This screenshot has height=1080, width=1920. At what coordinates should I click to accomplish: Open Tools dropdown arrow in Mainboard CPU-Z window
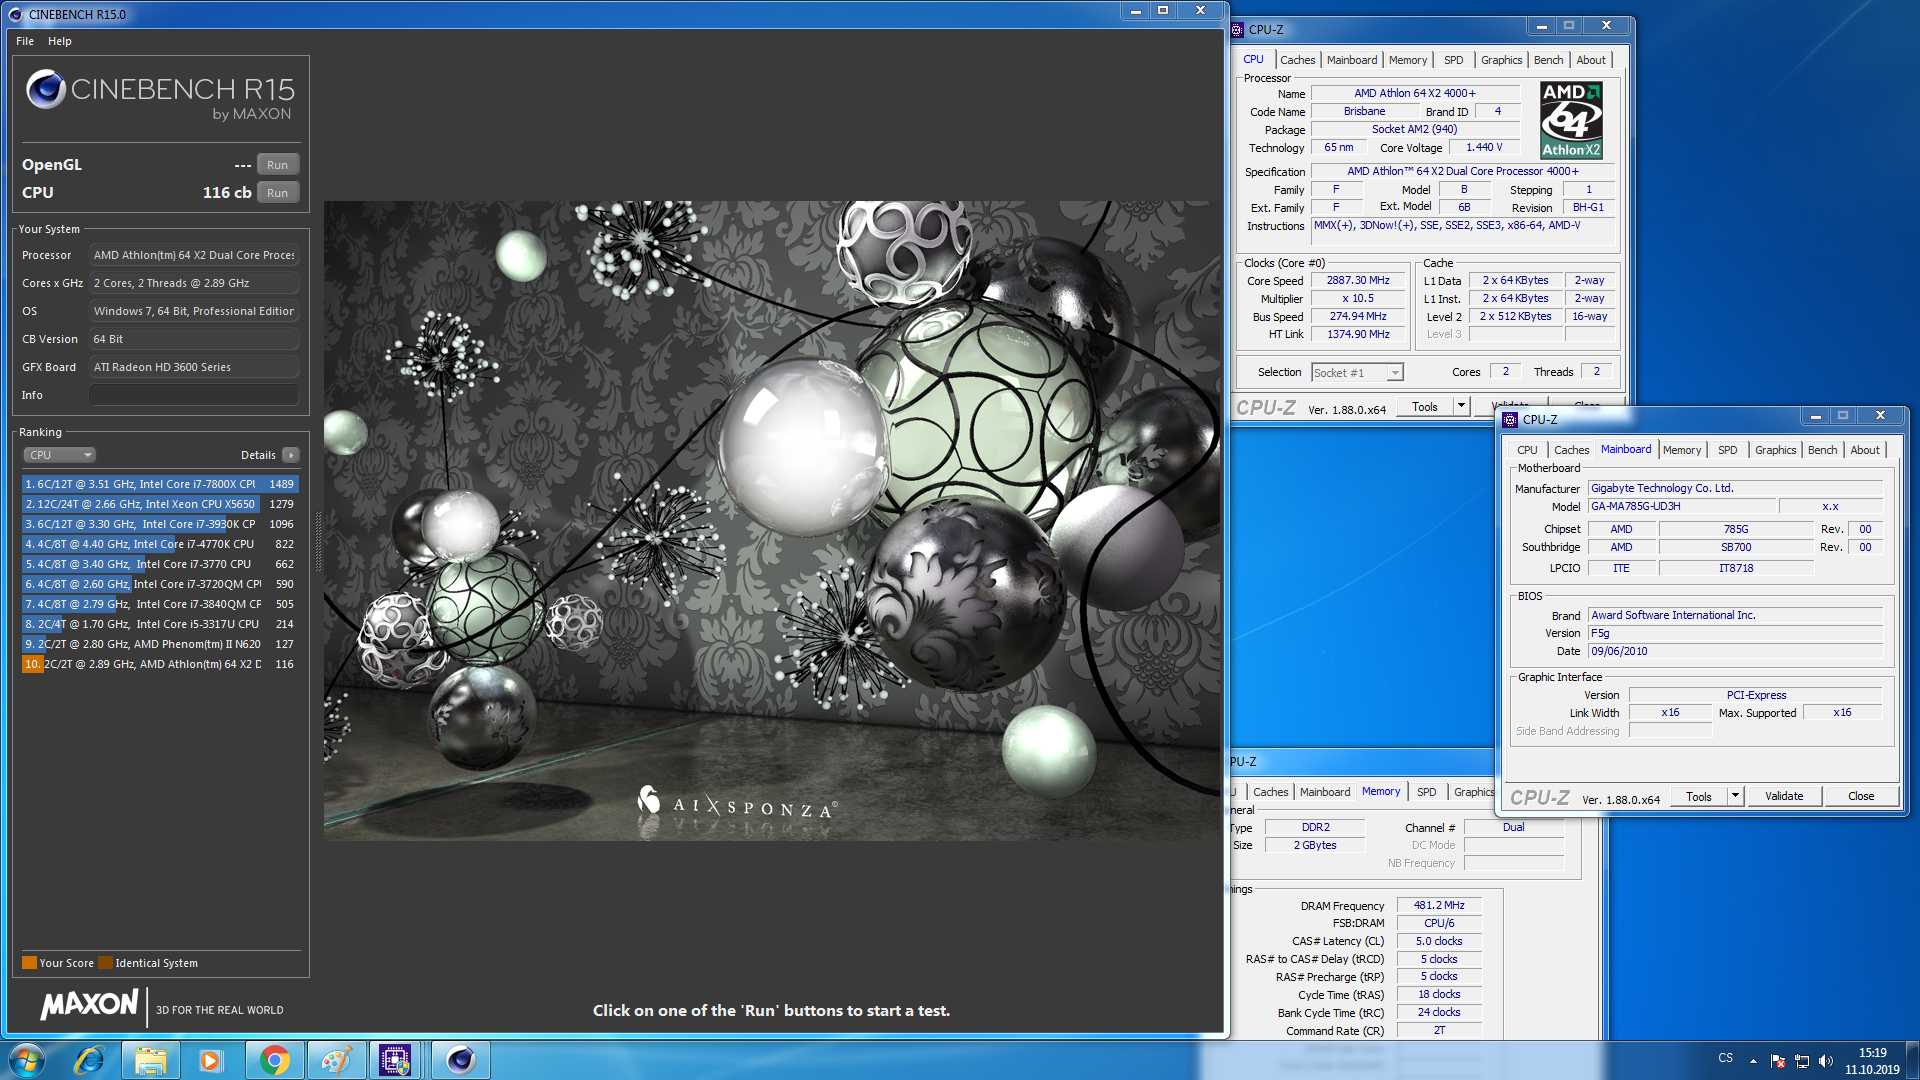click(x=1735, y=797)
